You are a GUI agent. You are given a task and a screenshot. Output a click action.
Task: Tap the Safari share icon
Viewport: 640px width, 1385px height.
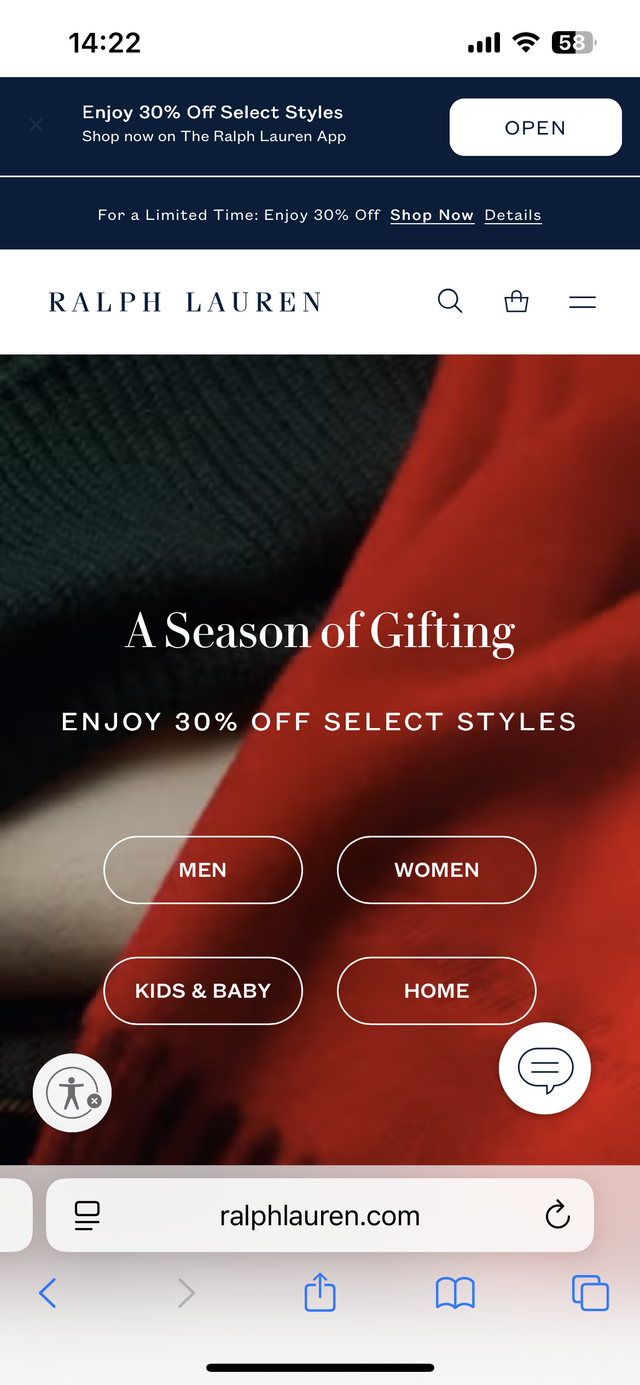320,1292
